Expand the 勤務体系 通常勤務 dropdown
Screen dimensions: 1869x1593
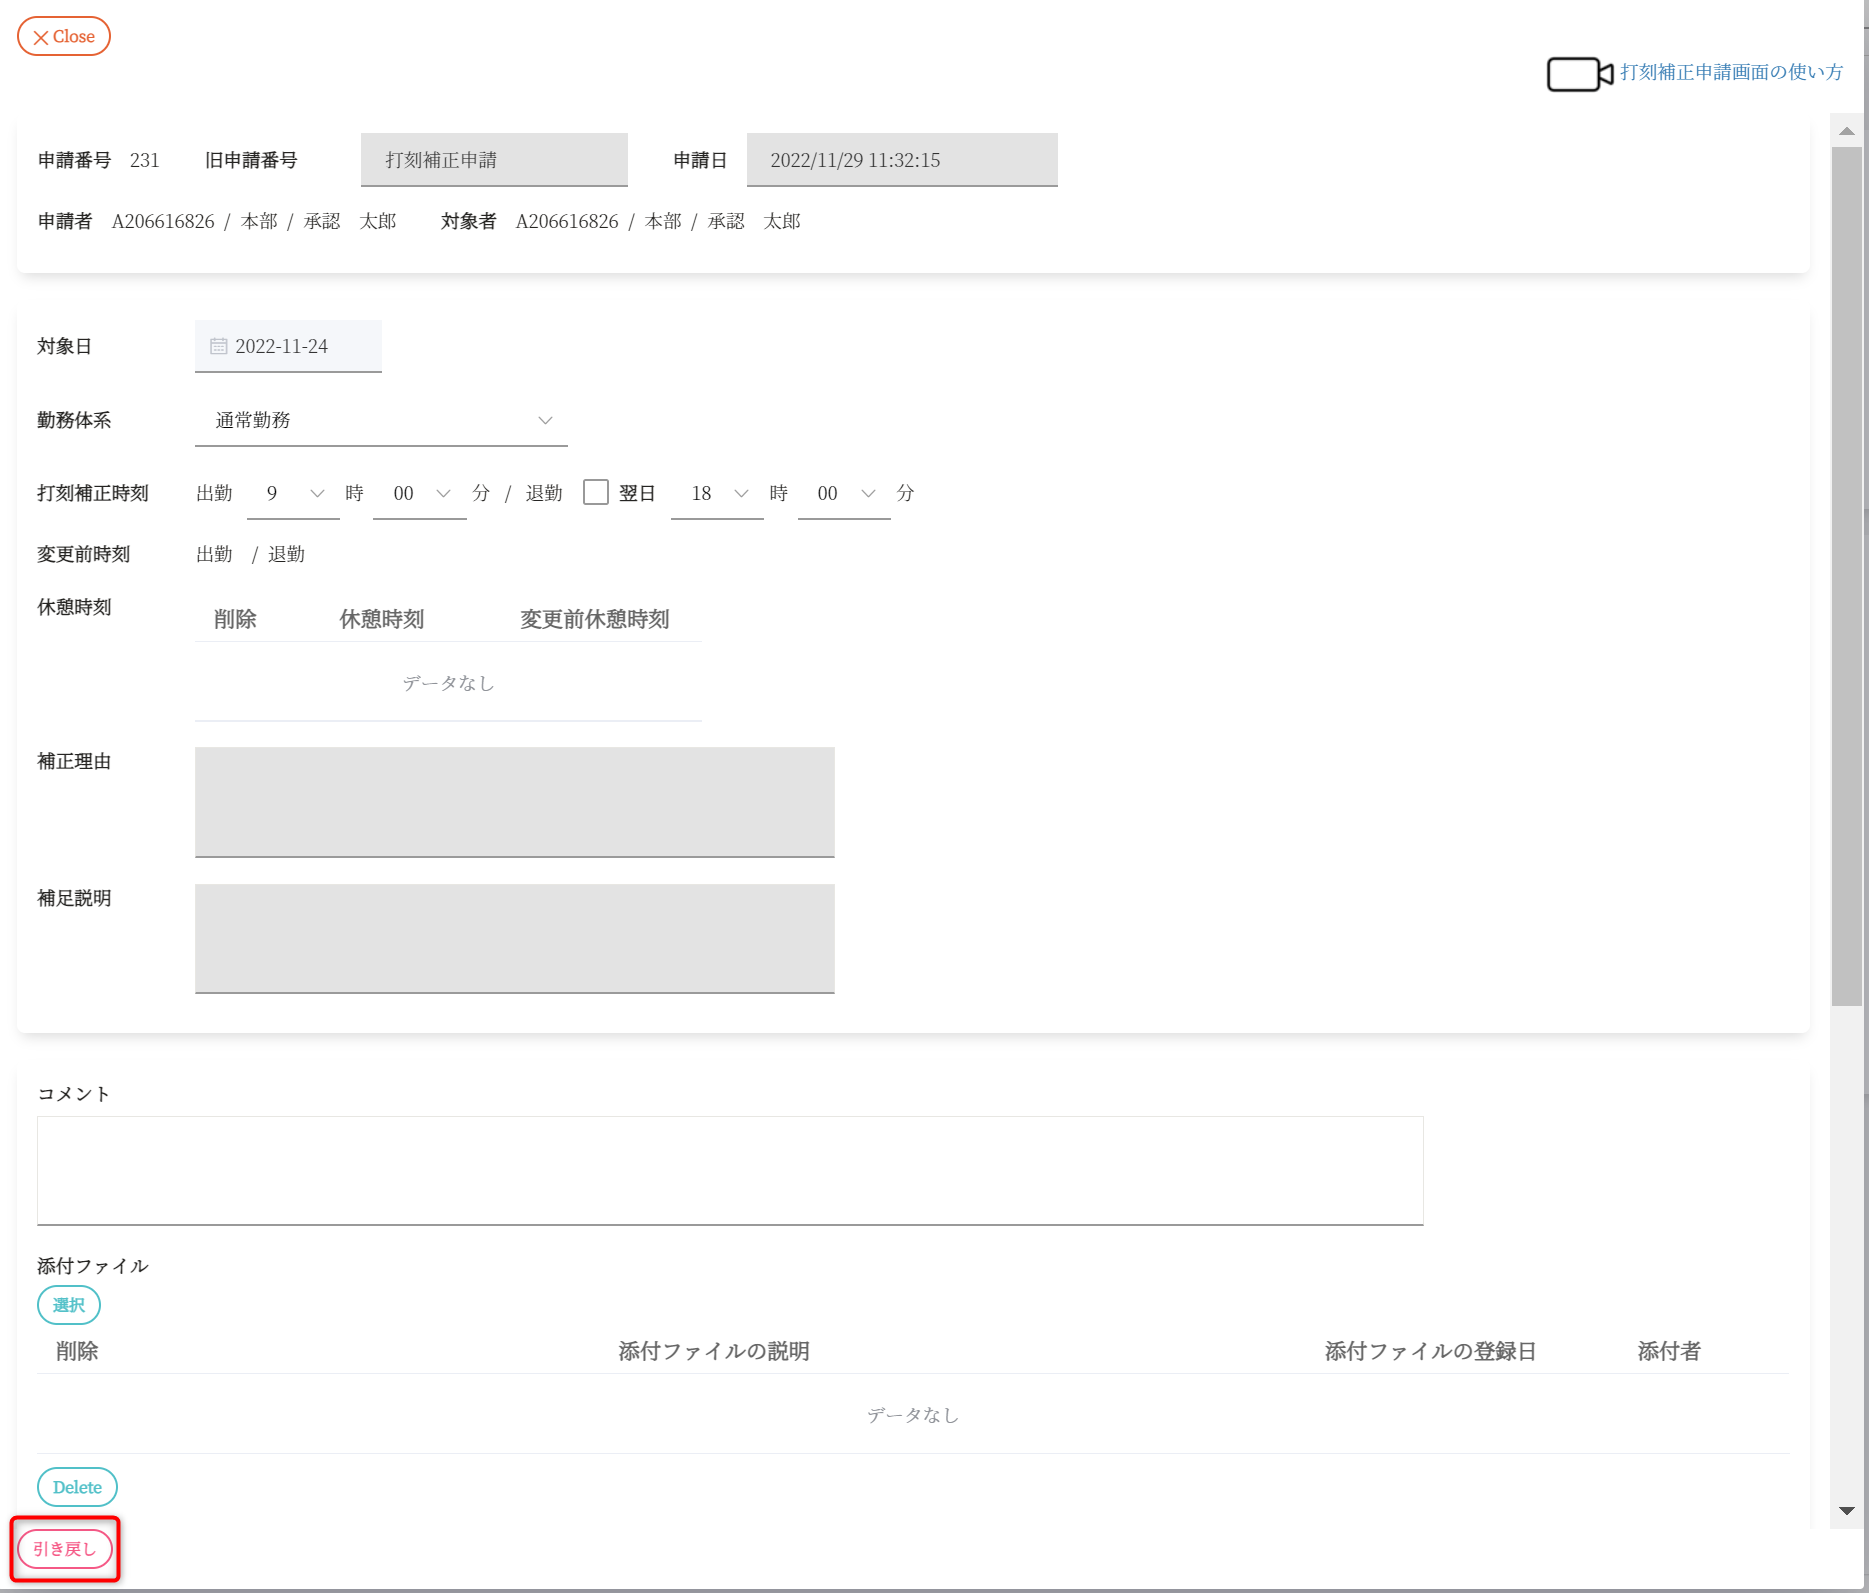380,421
